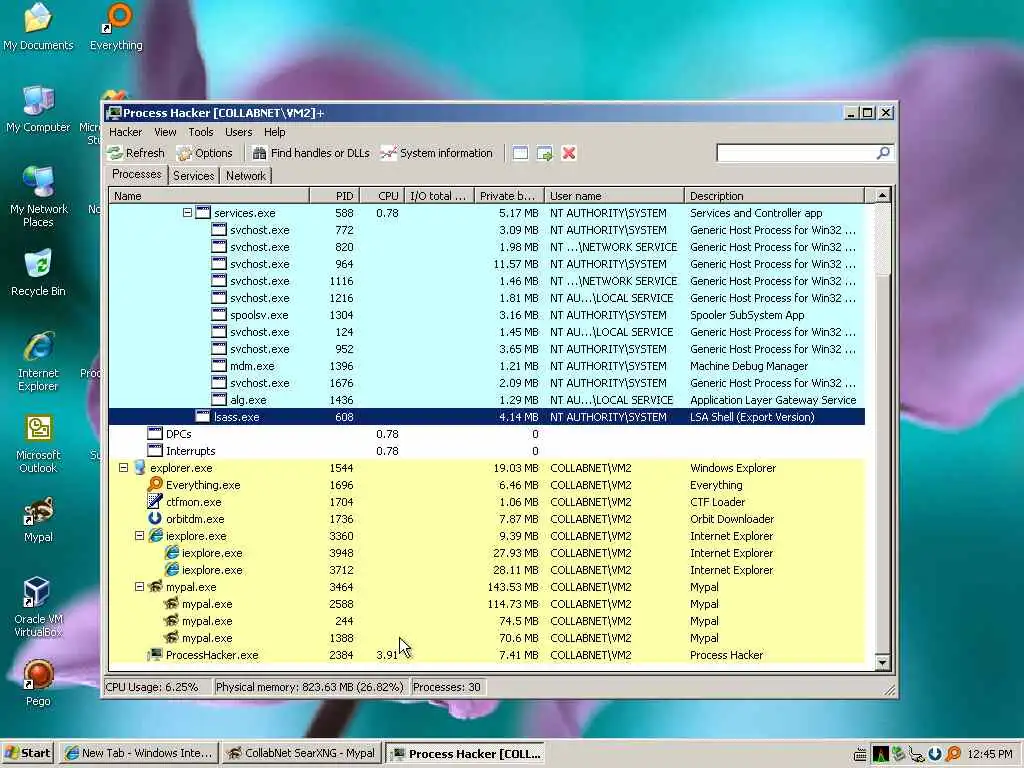The height and width of the screenshot is (768, 1024).
Task: Open Recycle Bin desktop icon
Action: coord(38,273)
